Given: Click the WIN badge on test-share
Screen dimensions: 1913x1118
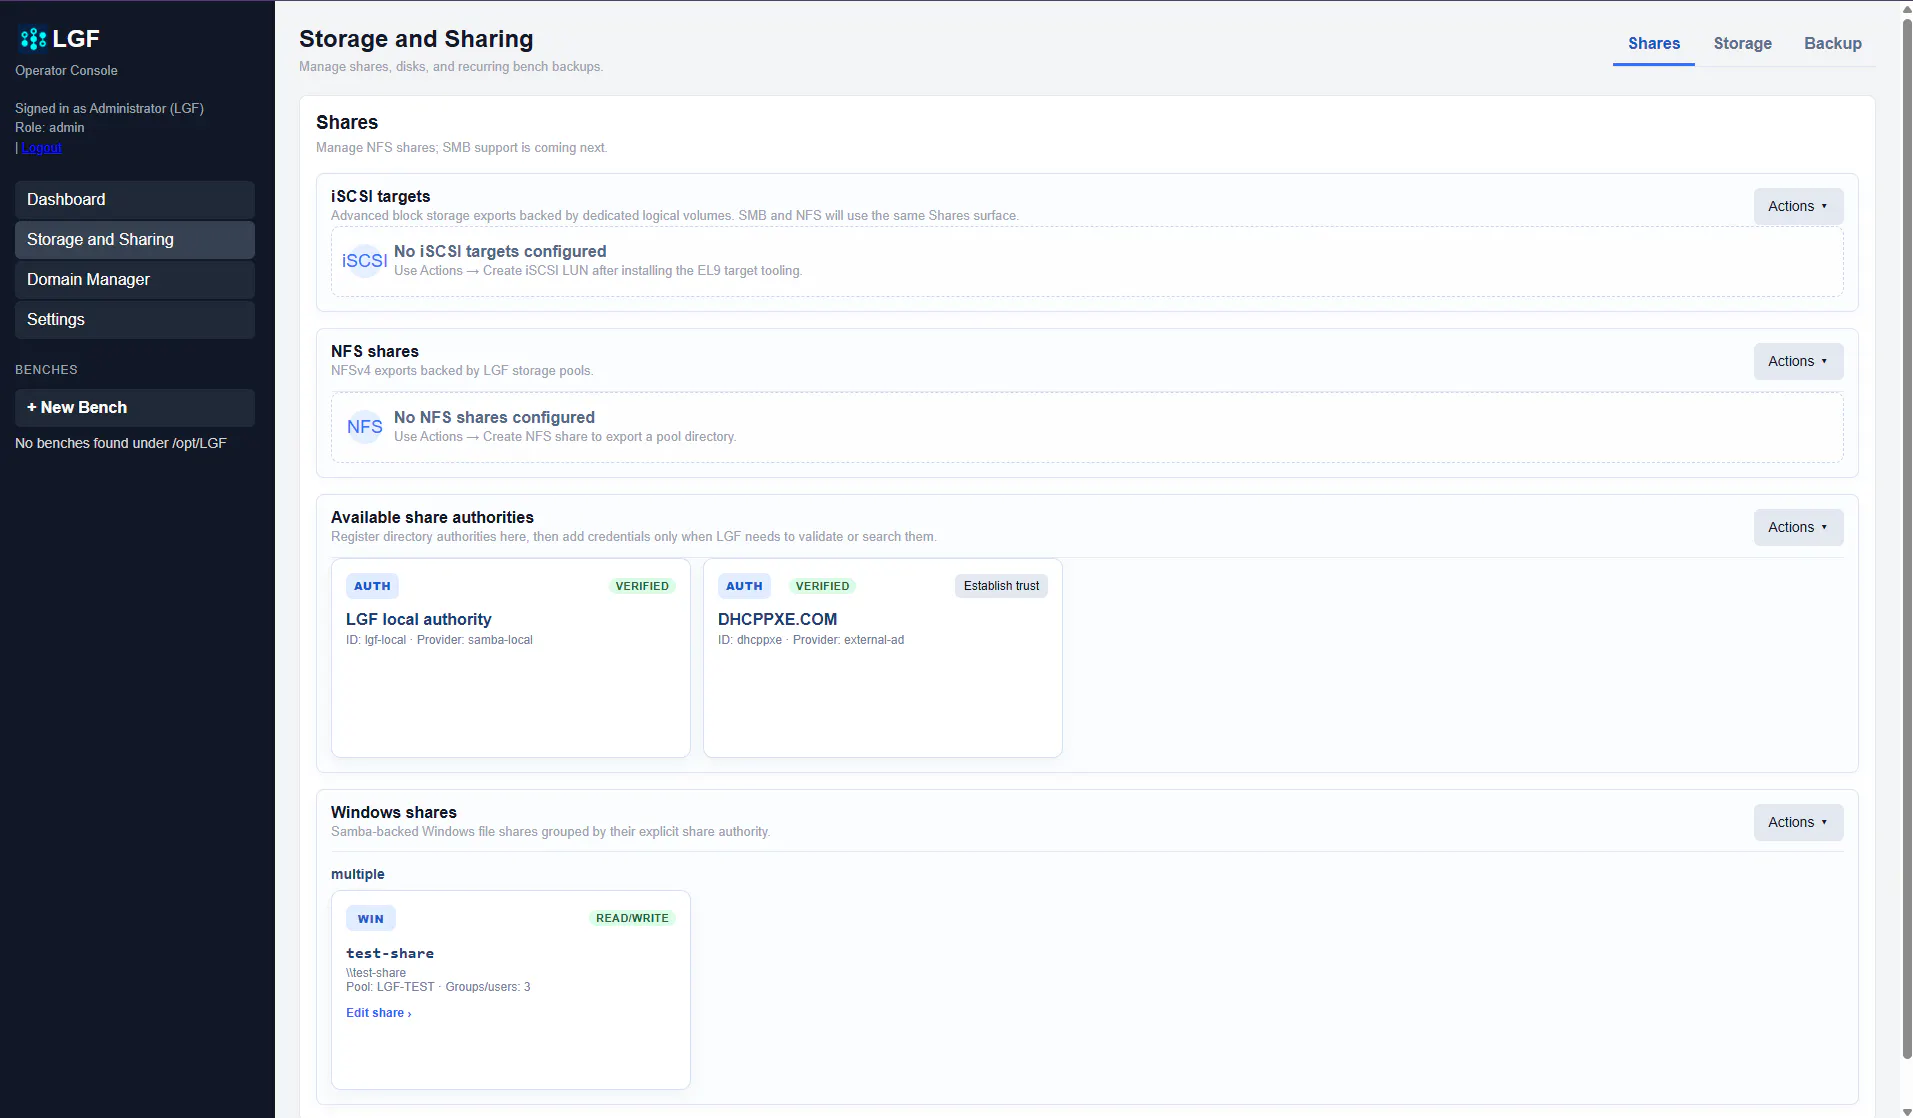Looking at the screenshot, I should [x=371, y=919].
